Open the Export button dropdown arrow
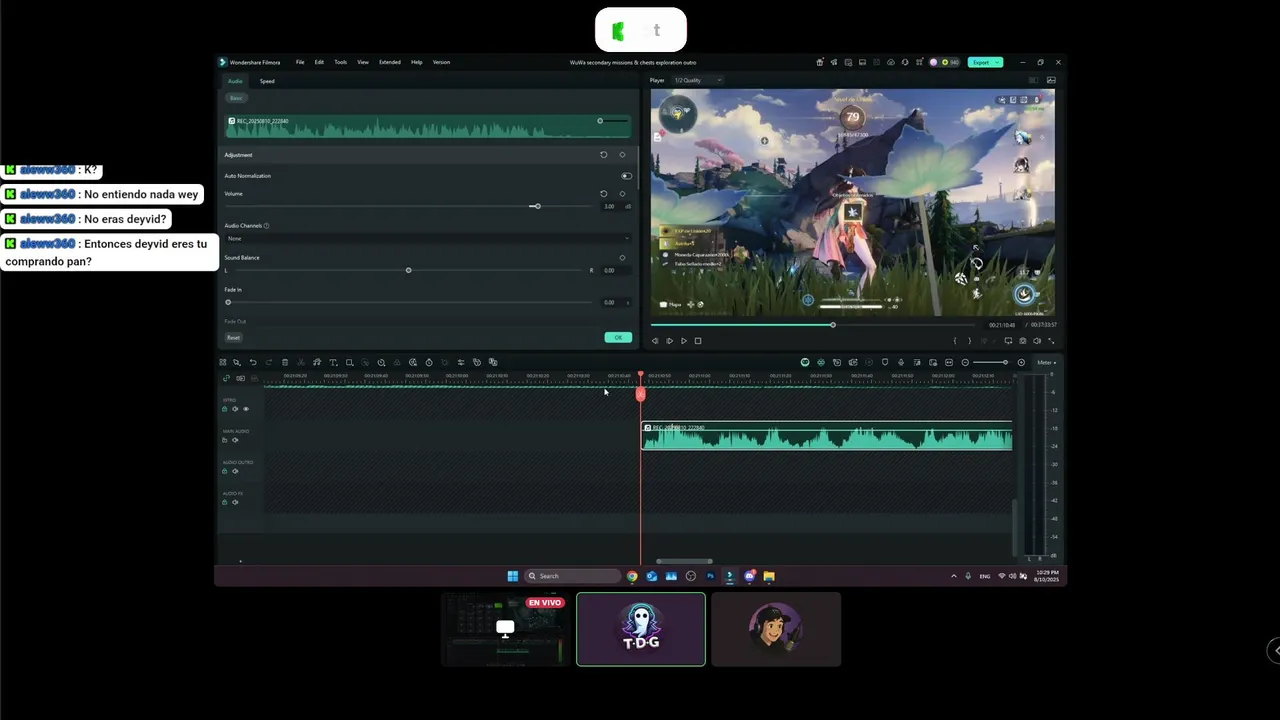Image resolution: width=1280 pixels, height=720 pixels. (x=997, y=62)
